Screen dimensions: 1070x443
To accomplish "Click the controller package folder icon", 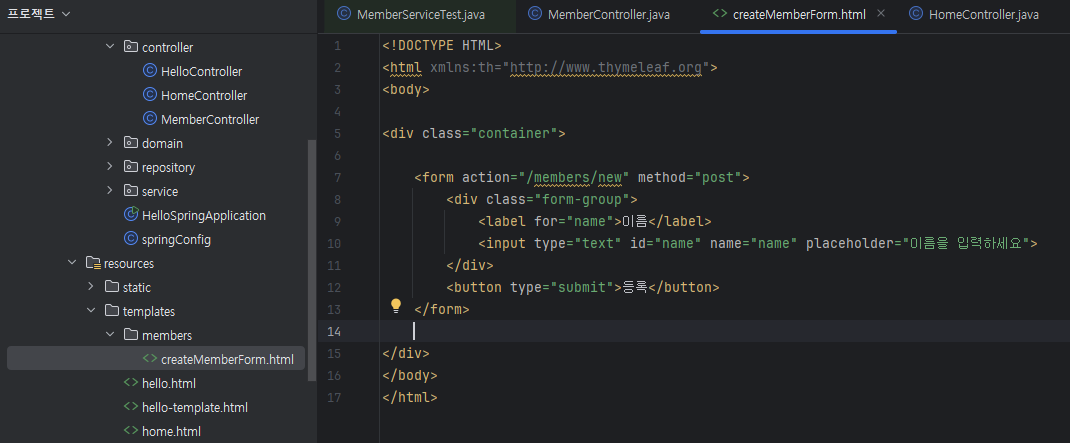I will (x=130, y=47).
